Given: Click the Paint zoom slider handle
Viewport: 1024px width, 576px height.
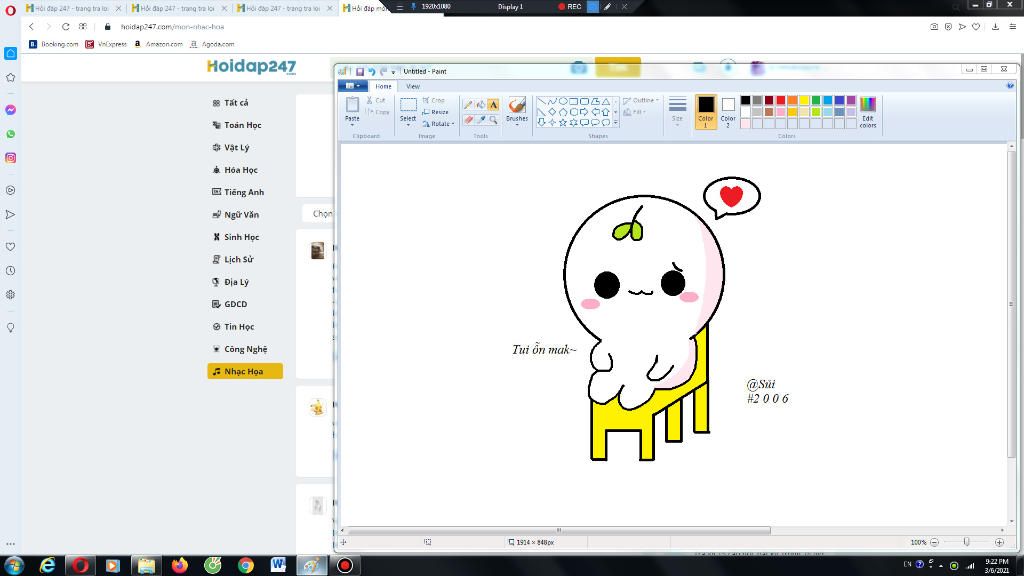Looking at the screenshot, I should point(967,542).
